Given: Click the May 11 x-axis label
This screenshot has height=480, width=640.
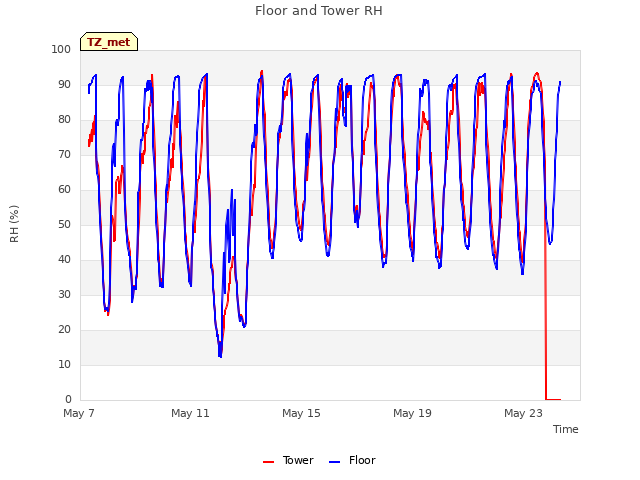Looking at the screenshot, I should point(190,413).
